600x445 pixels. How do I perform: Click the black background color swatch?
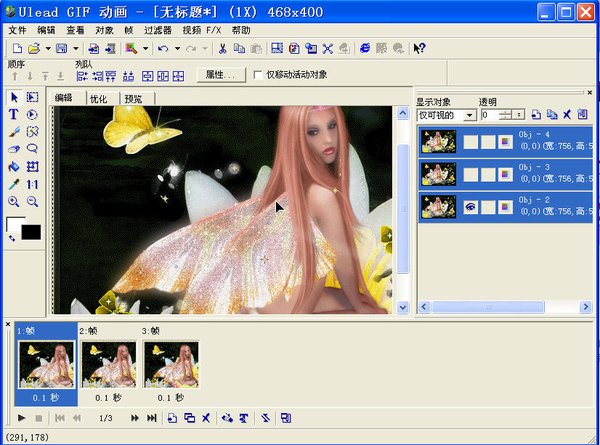(31, 232)
